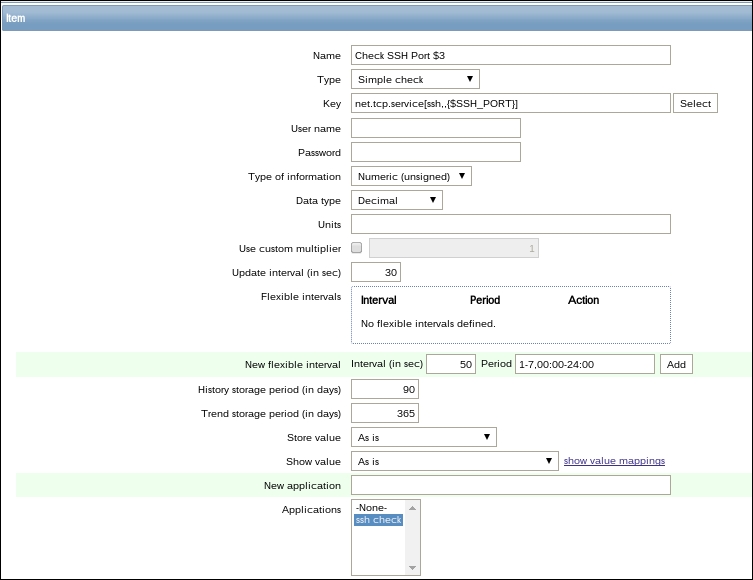Screen dimensions: 753x580
Task: Click the Units text field
Action: (510, 224)
